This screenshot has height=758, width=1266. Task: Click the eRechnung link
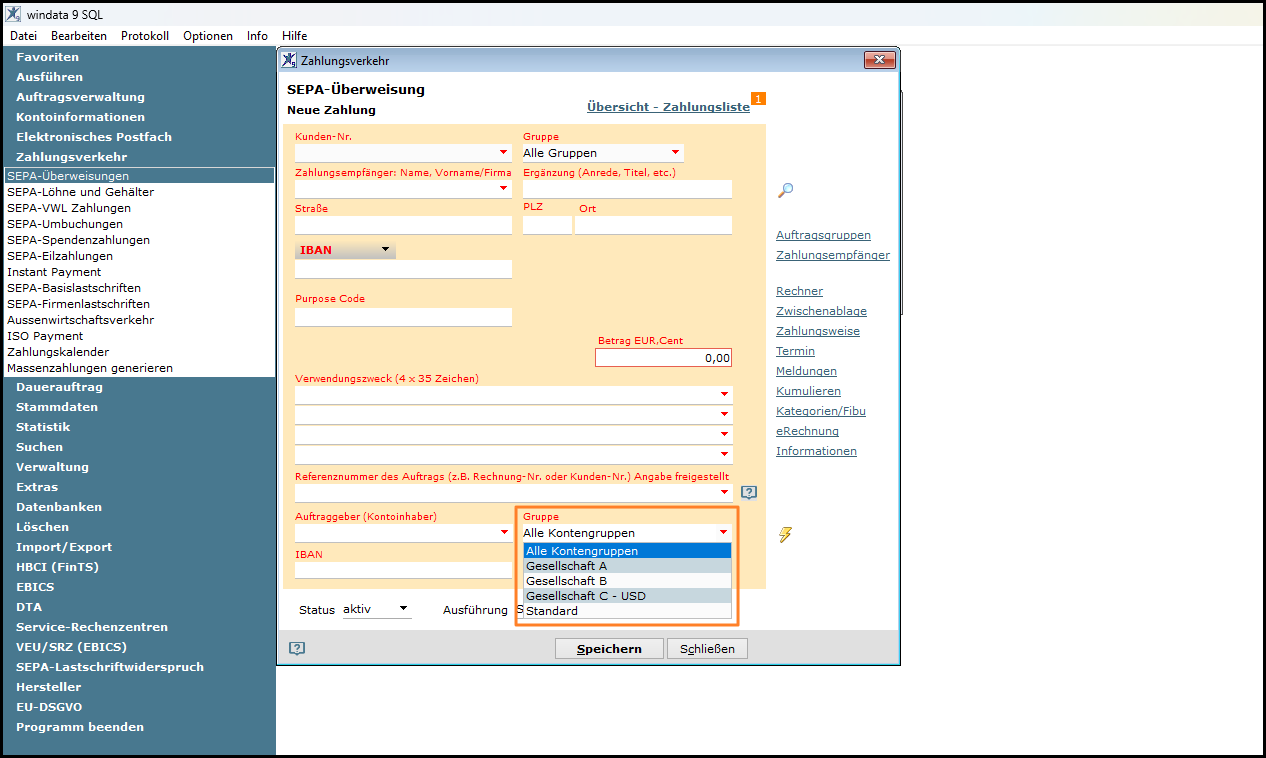click(807, 431)
